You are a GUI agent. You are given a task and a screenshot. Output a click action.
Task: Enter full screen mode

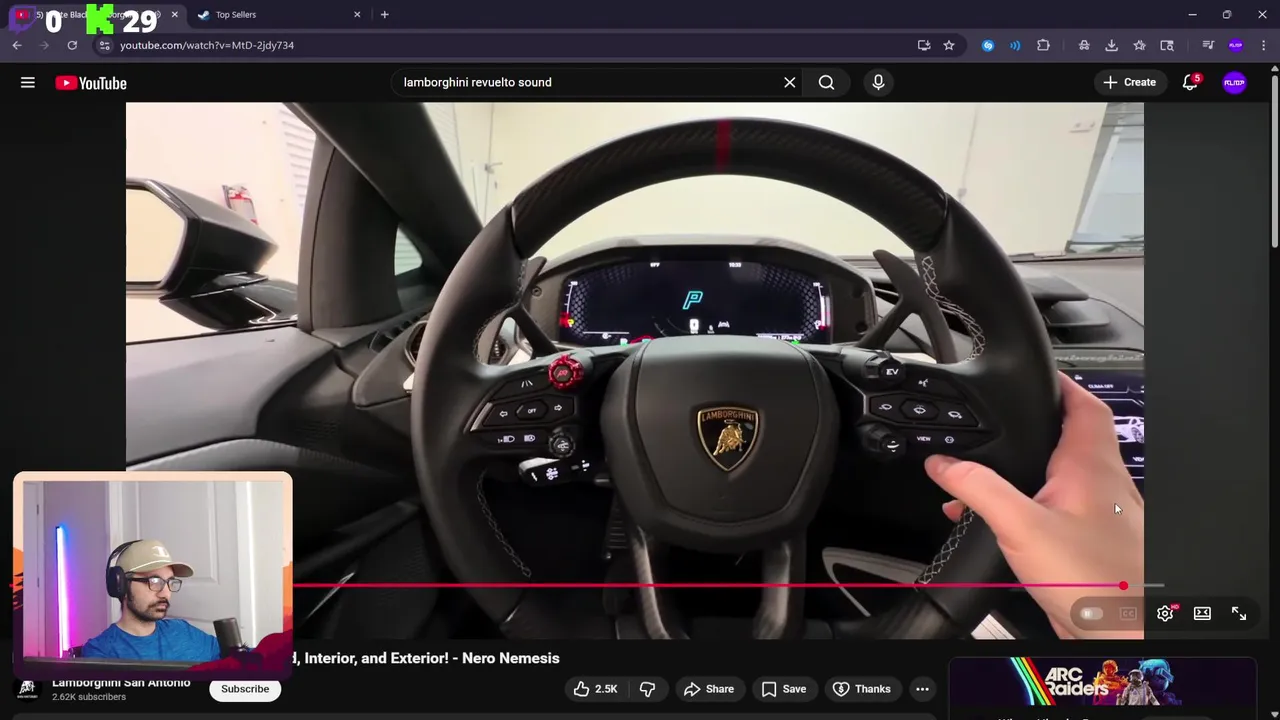coord(1239,613)
